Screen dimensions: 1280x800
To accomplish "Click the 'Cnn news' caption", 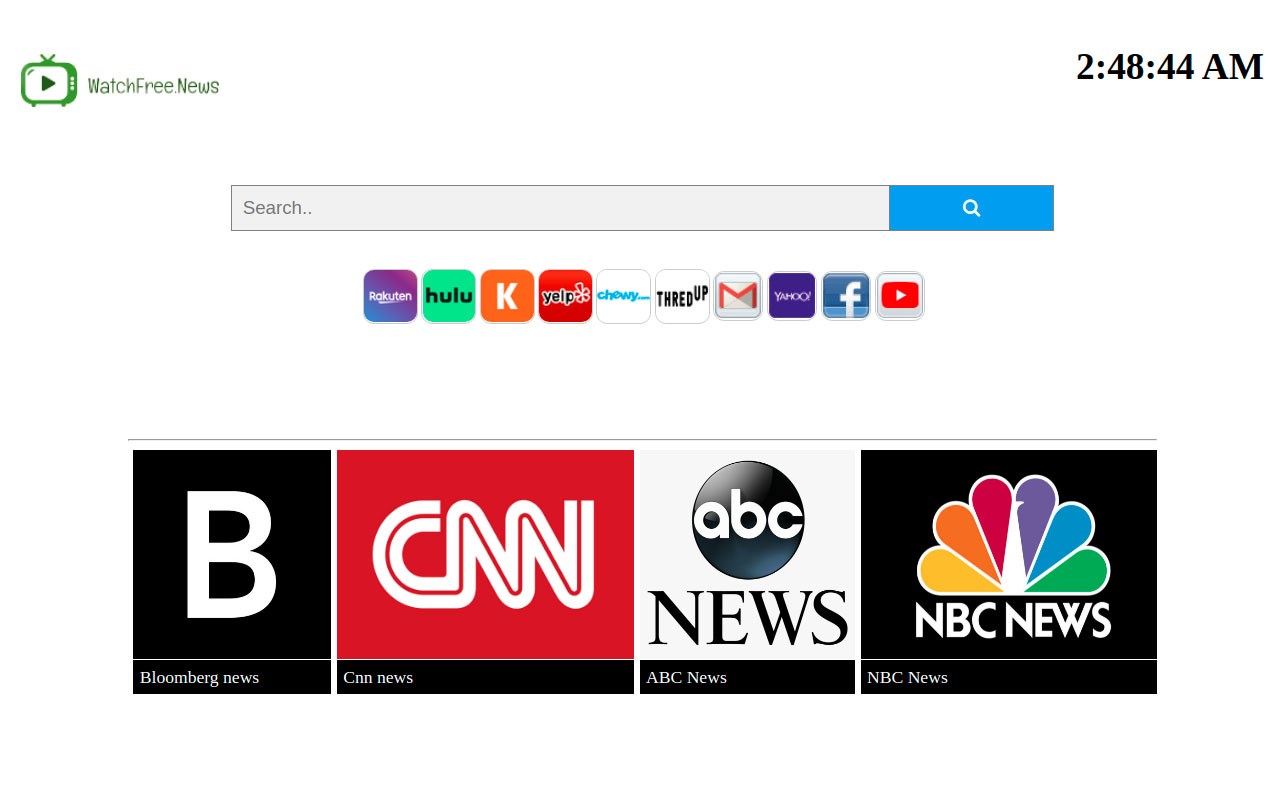I will (x=378, y=677).
